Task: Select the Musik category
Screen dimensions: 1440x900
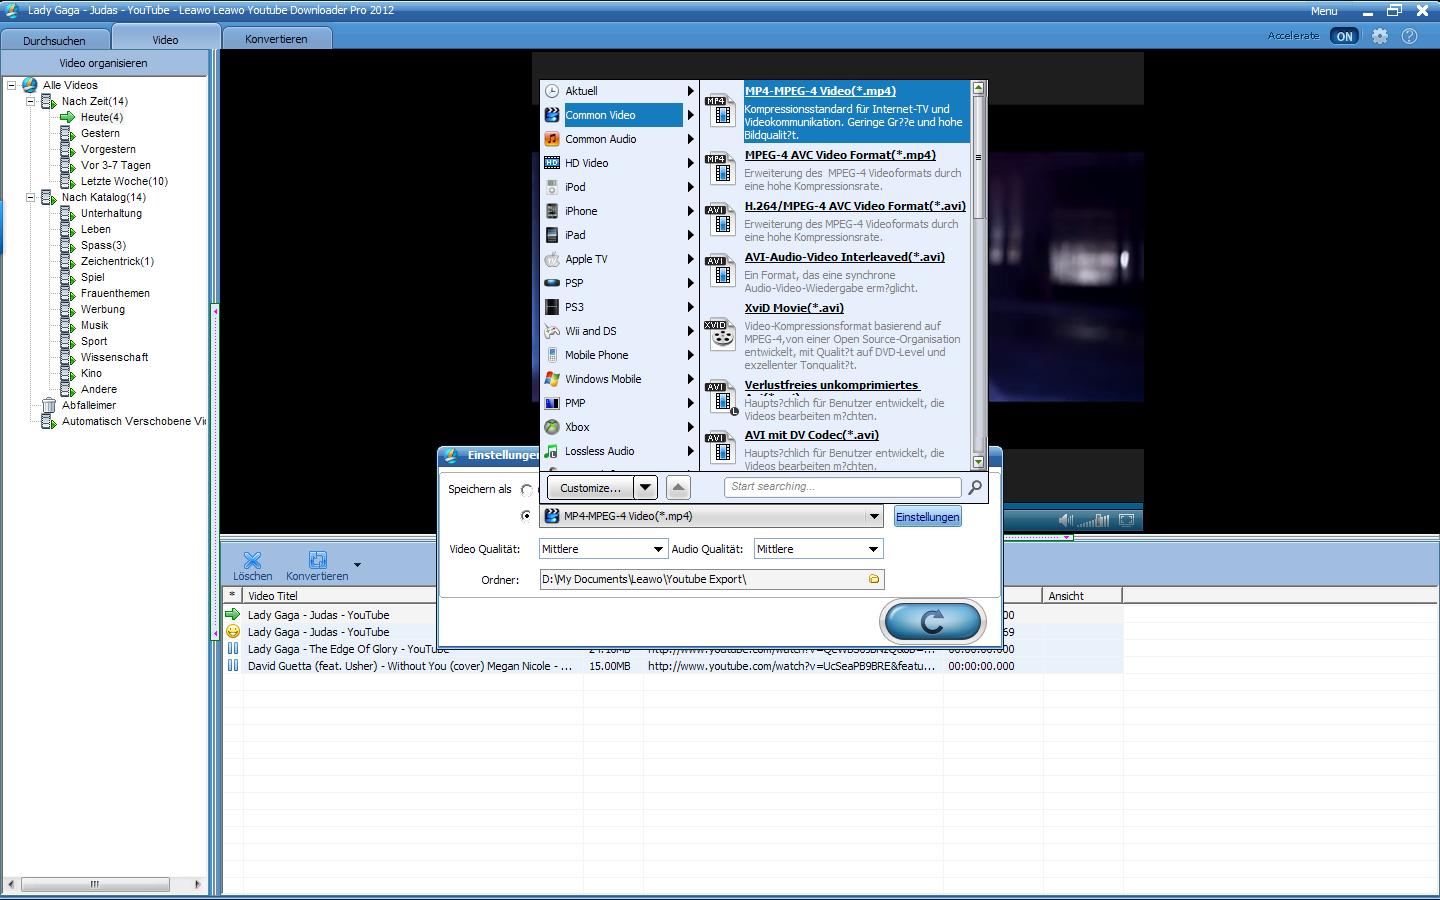Action: pyautogui.click(x=94, y=325)
